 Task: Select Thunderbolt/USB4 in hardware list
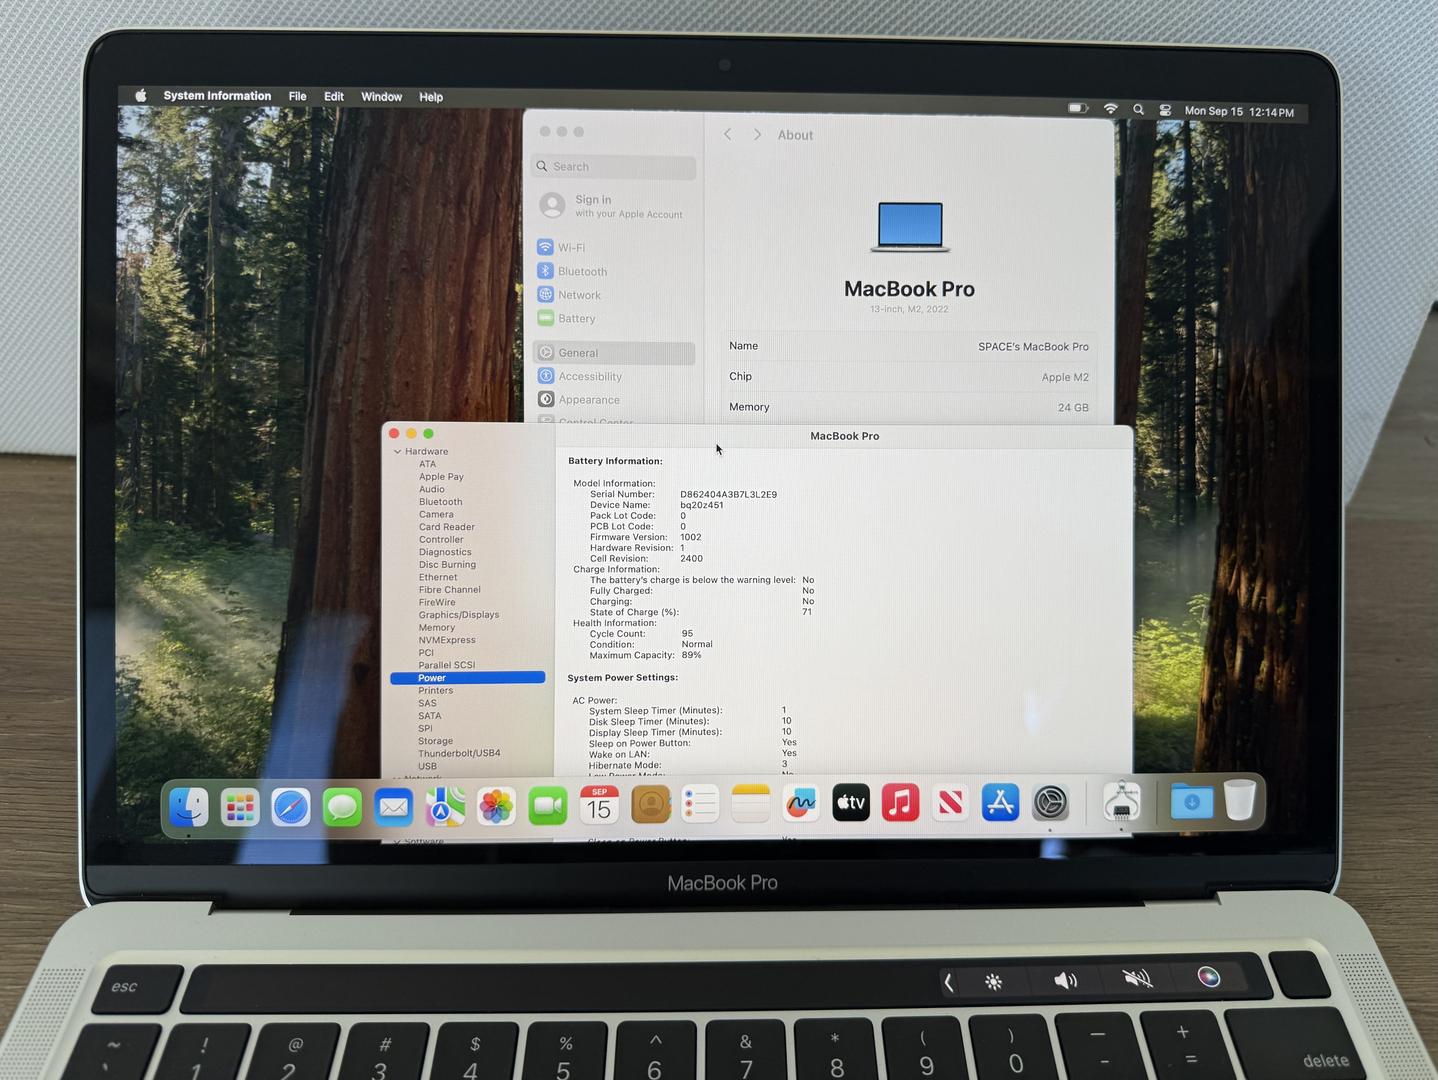click(x=459, y=753)
